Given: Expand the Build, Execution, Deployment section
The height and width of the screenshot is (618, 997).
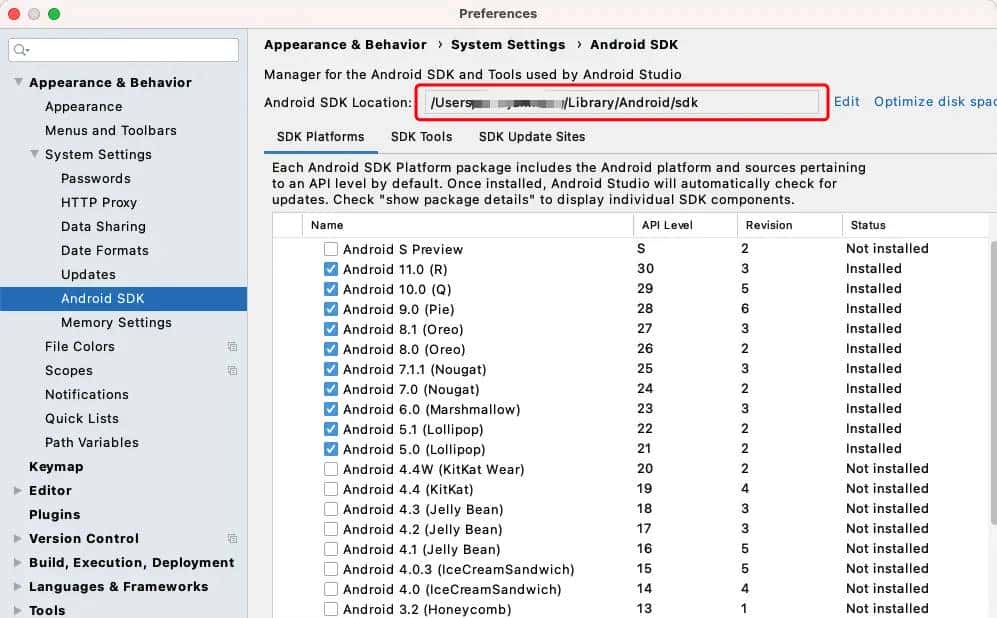Looking at the screenshot, I should click(x=18, y=563).
